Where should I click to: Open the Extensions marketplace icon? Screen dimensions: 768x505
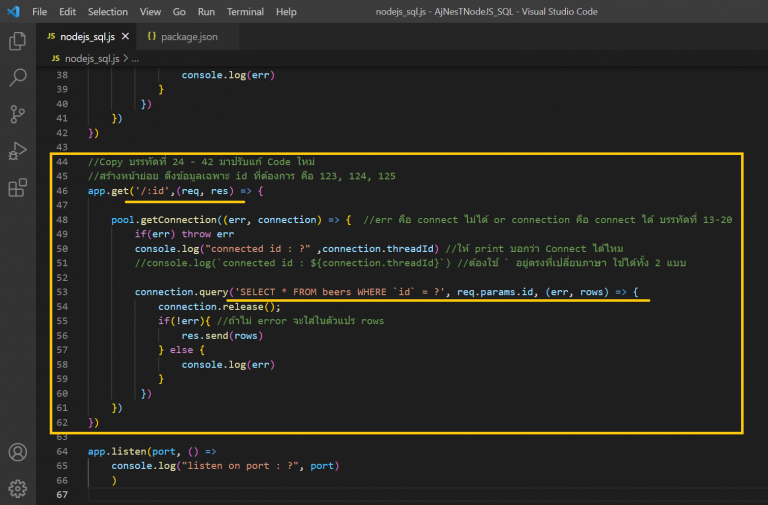click(x=17, y=188)
